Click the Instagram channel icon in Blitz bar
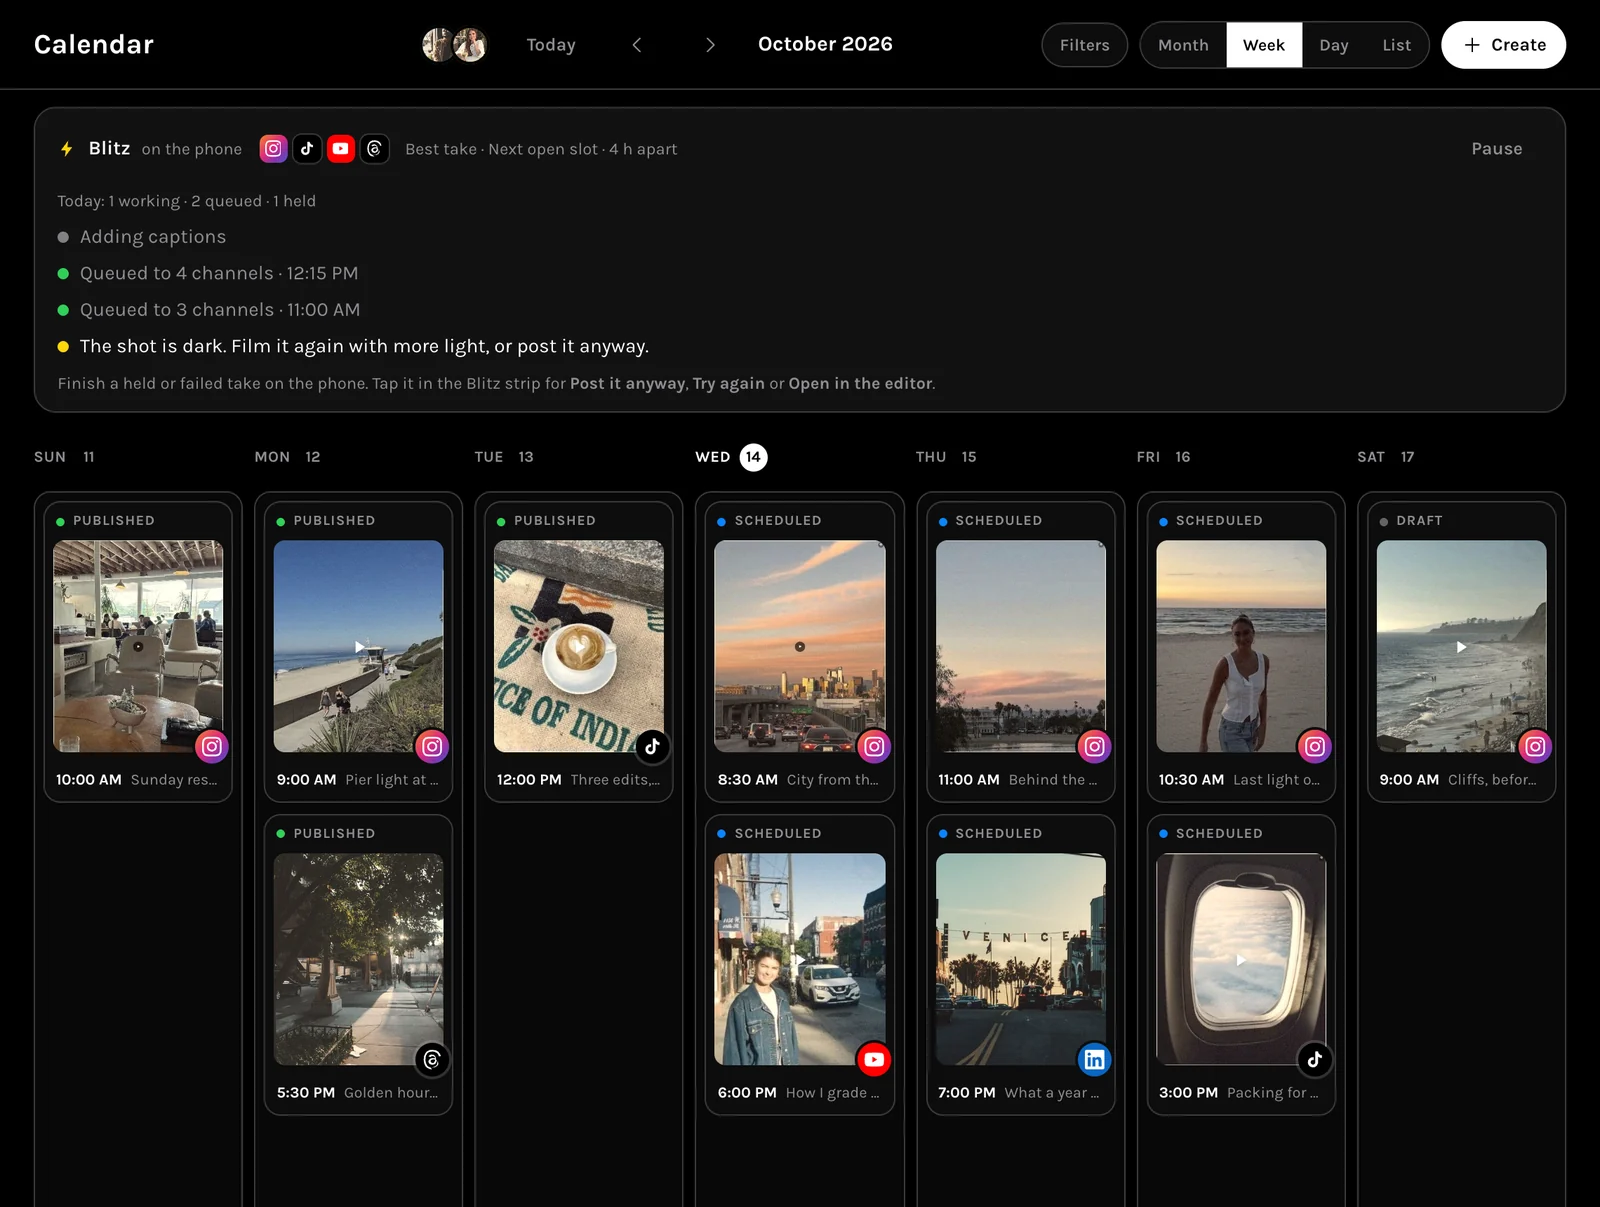The height and width of the screenshot is (1207, 1600). pyautogui.click(x=273, y=149)
